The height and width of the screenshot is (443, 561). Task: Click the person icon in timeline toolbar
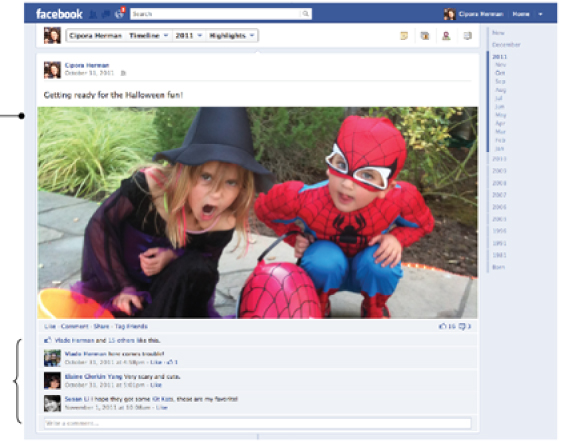point(446,36)
